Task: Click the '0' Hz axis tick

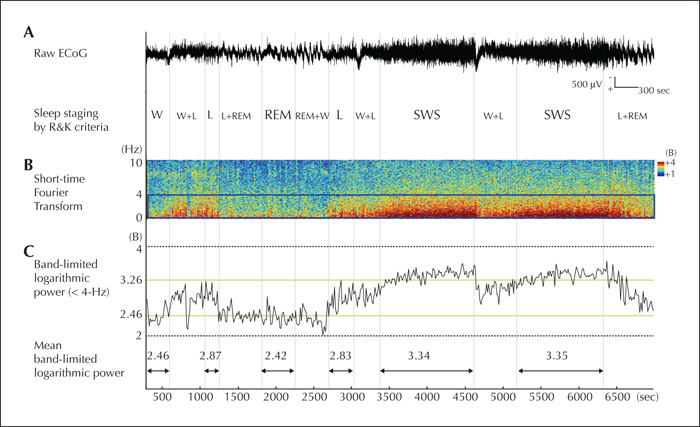Action: pos(139,218)
